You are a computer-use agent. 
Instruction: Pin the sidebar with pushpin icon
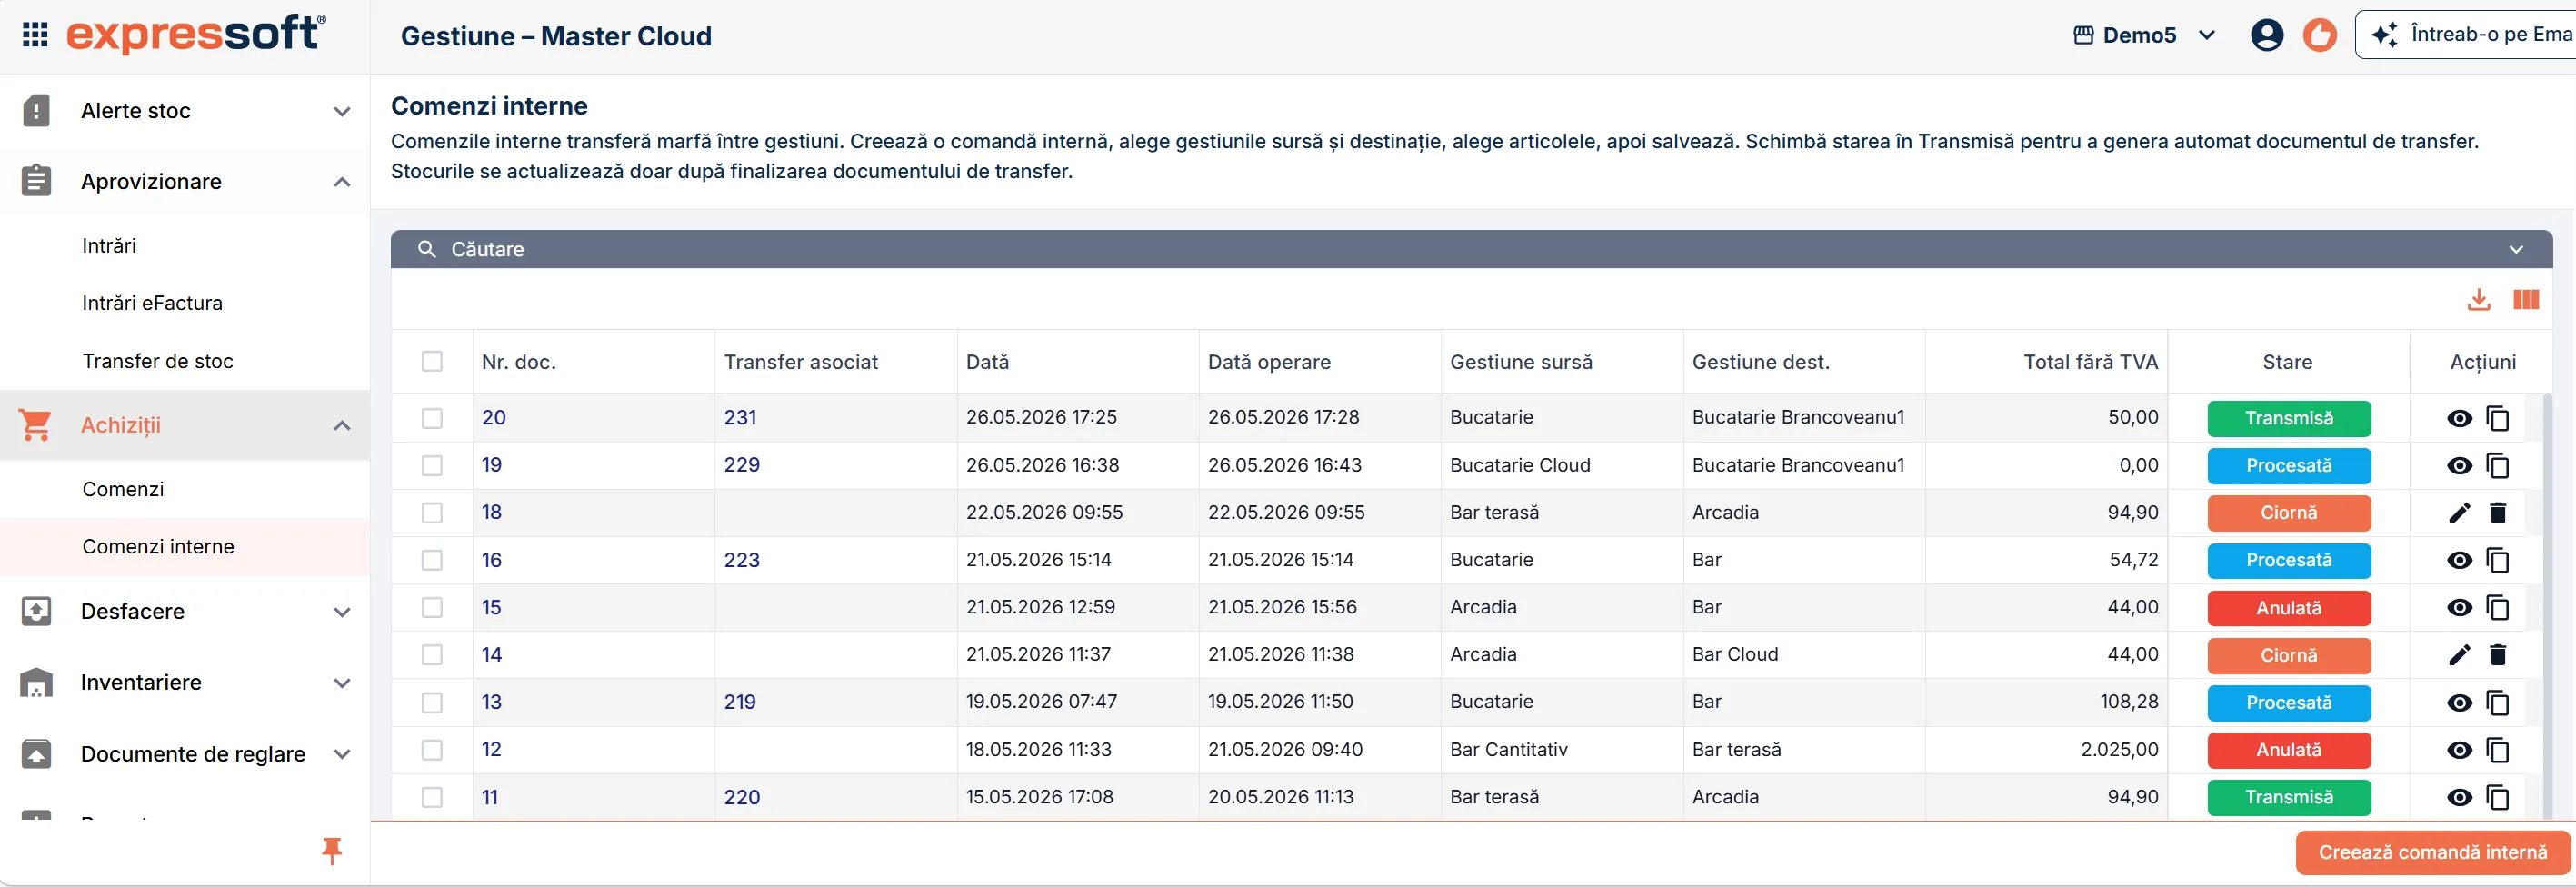point(332,851)
